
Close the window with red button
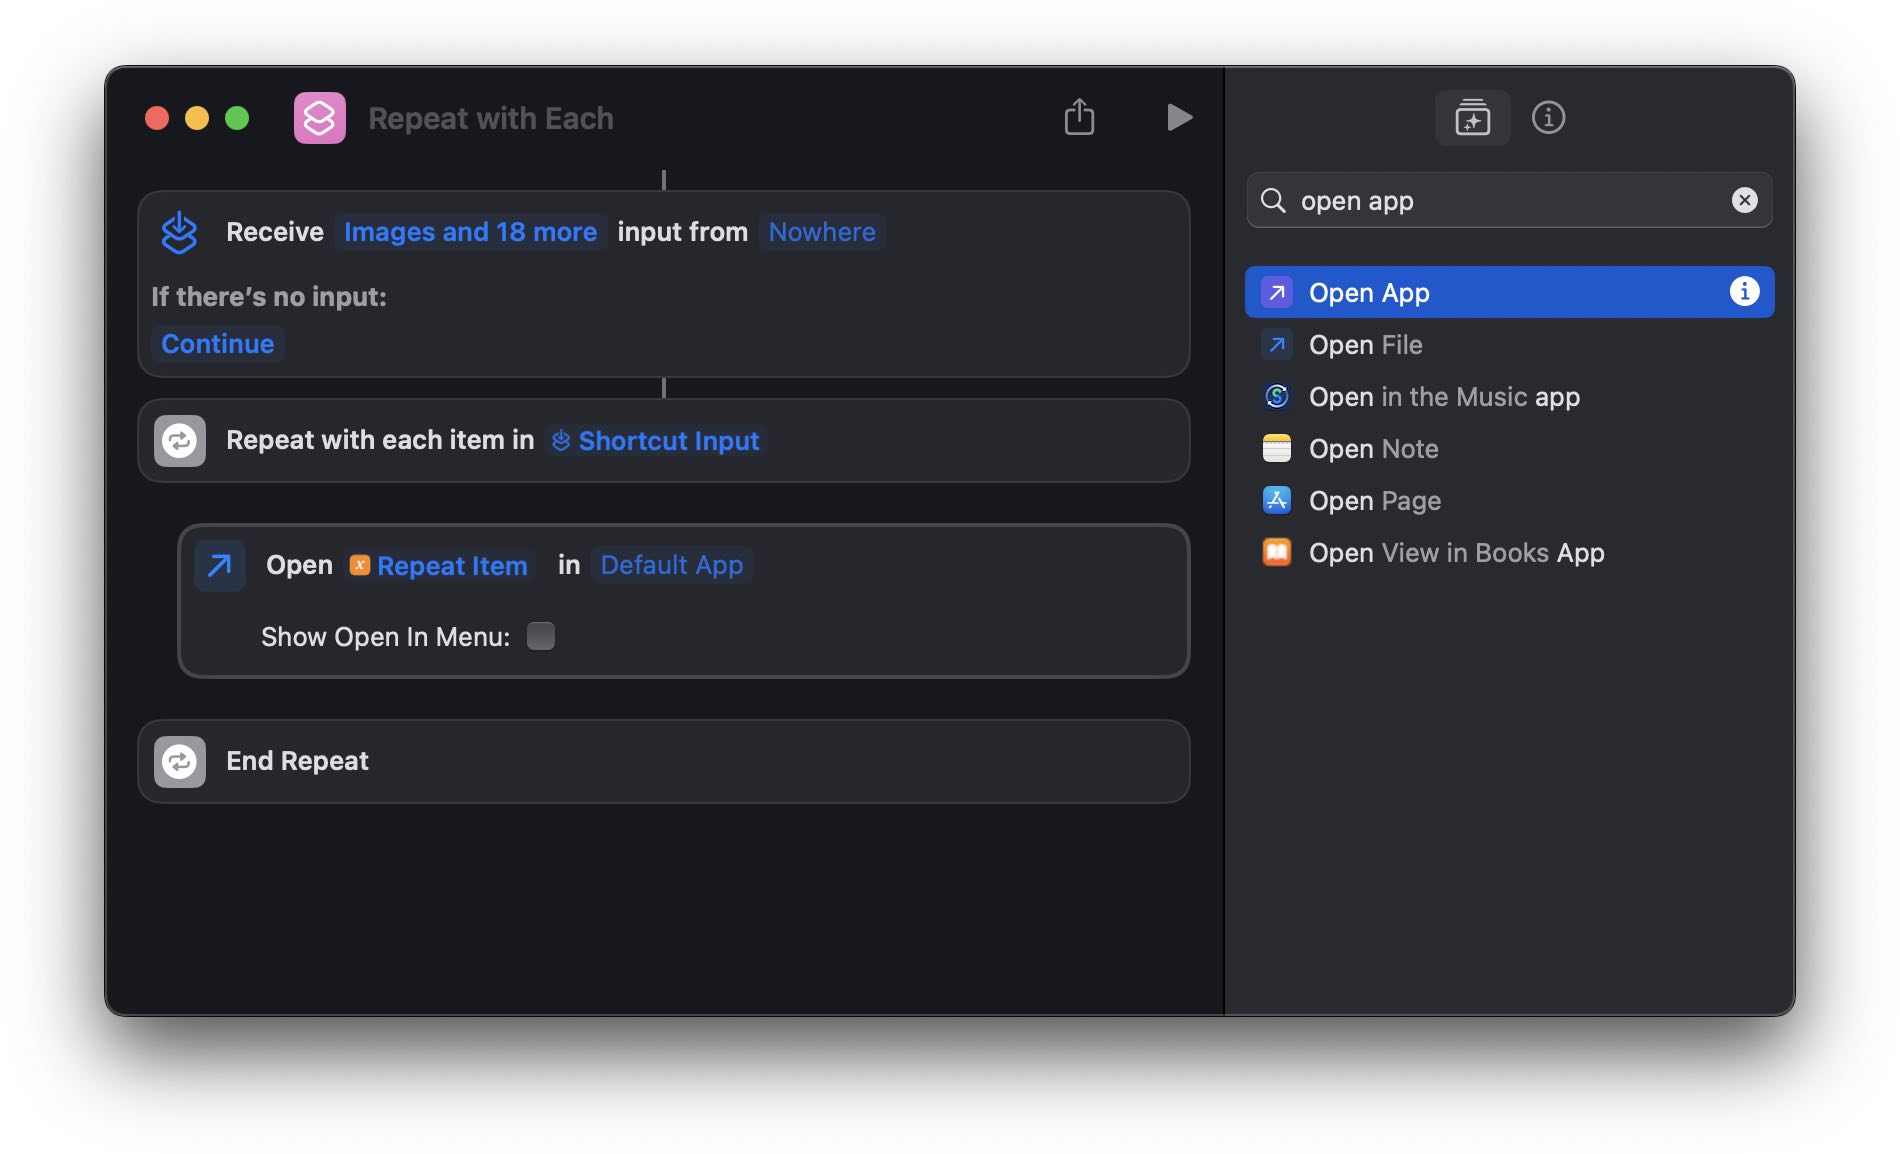click(157, 118)
